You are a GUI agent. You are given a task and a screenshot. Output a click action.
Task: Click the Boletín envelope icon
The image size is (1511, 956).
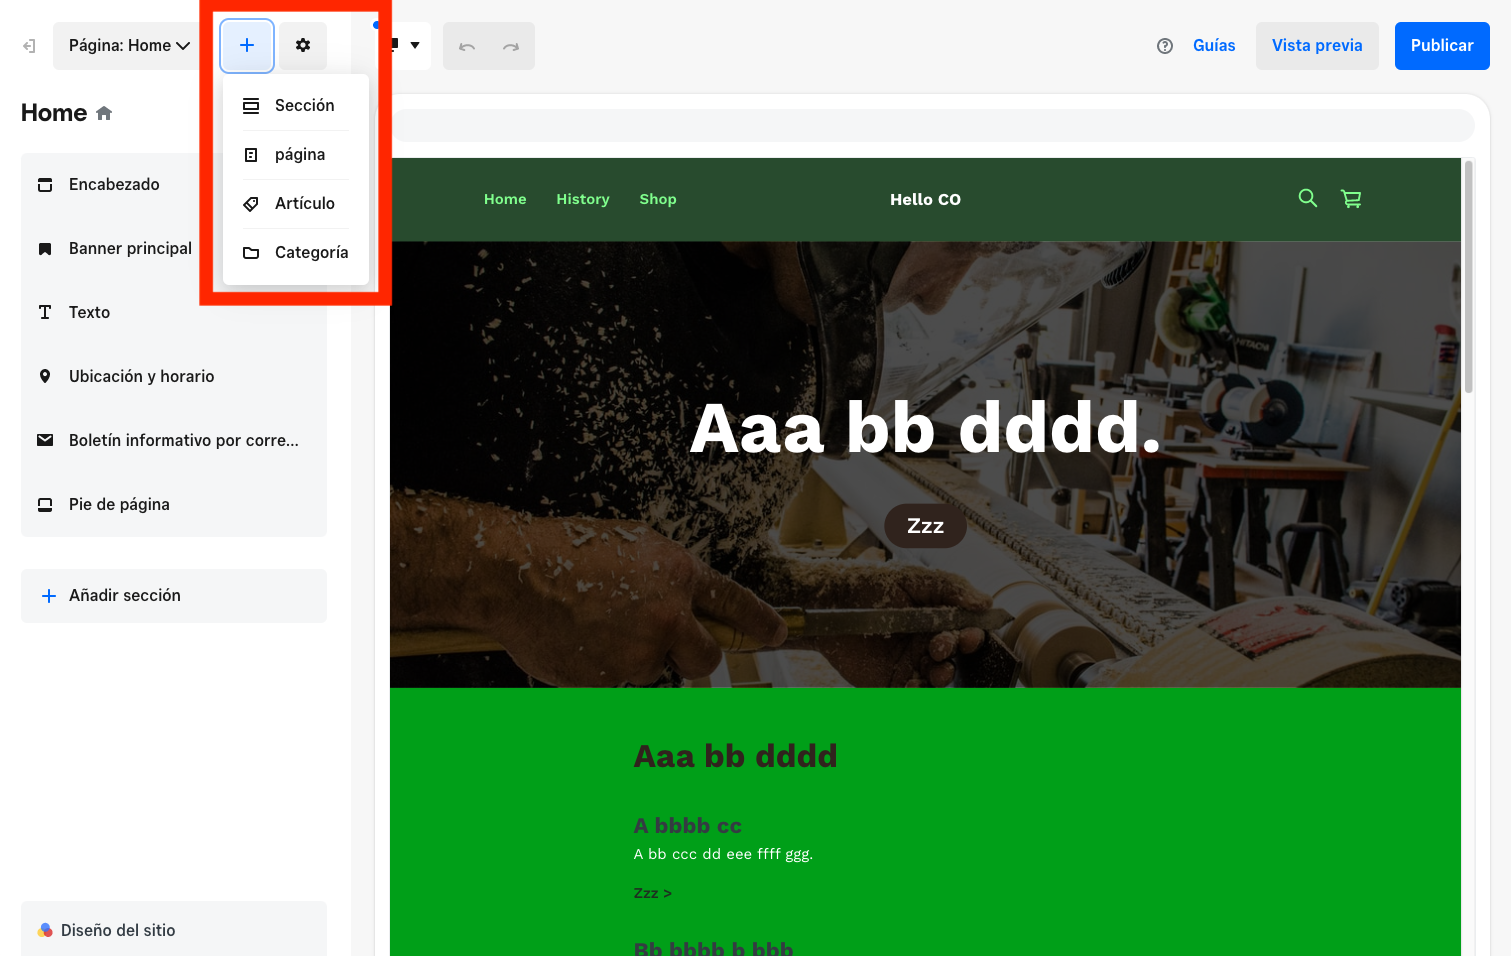pos(45,441)
